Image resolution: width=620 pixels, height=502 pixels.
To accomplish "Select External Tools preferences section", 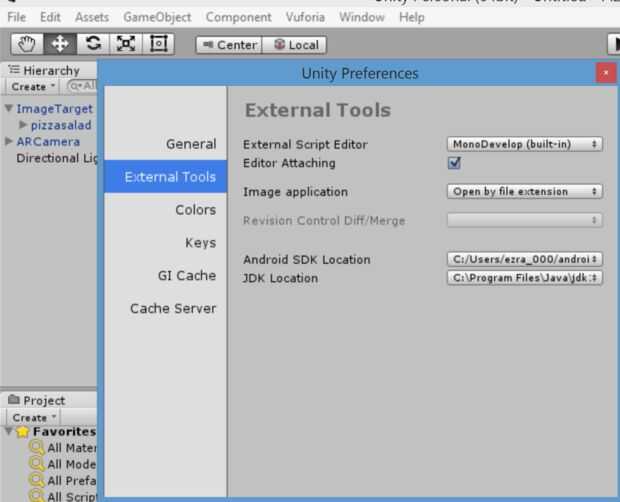I will (166, 177).
